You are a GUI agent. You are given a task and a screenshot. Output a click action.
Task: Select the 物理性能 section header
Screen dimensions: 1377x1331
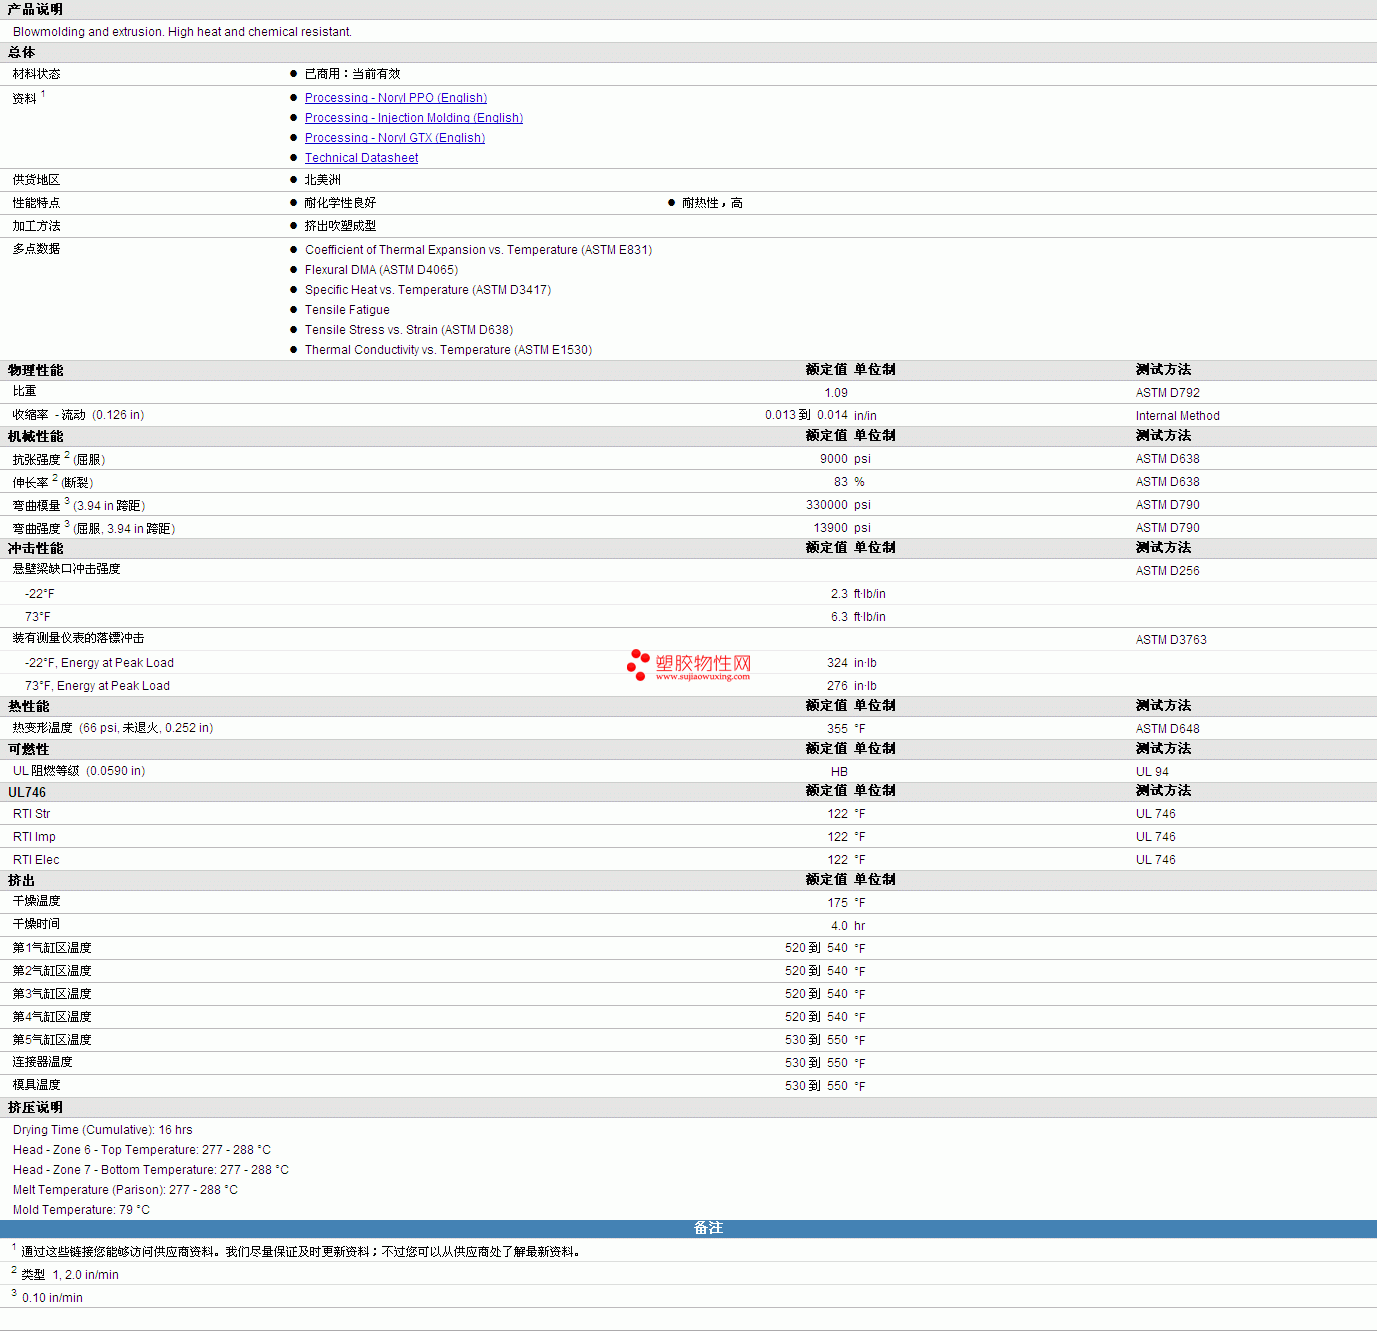coord(36,370)
